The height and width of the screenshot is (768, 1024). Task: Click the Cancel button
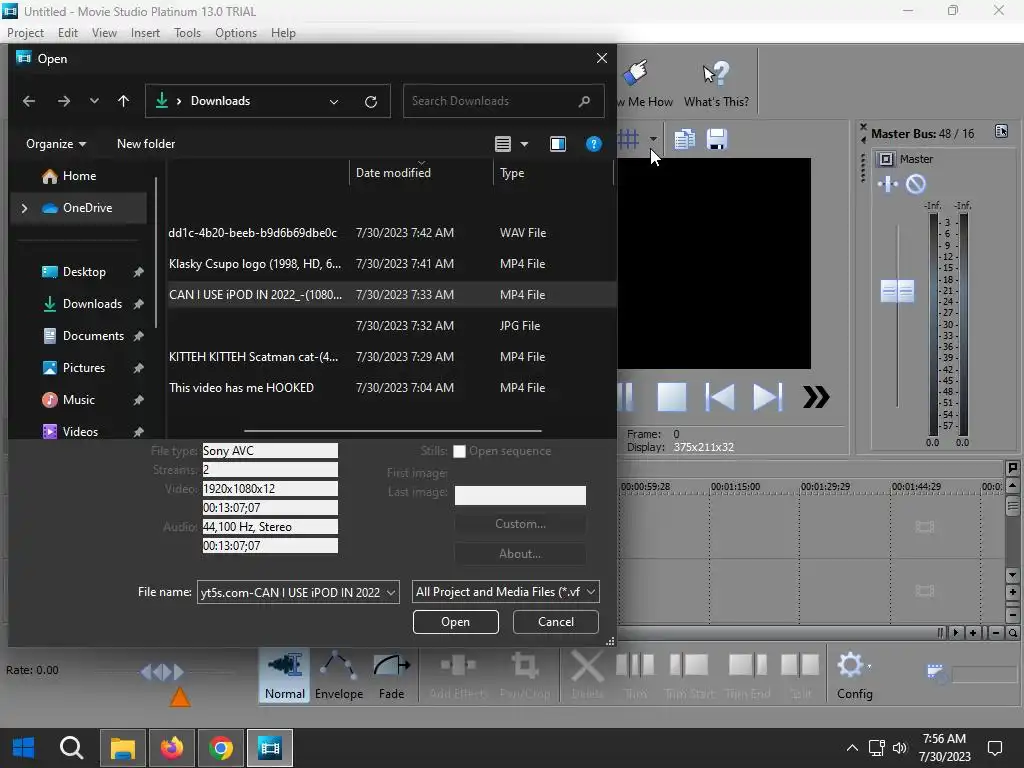556,622
